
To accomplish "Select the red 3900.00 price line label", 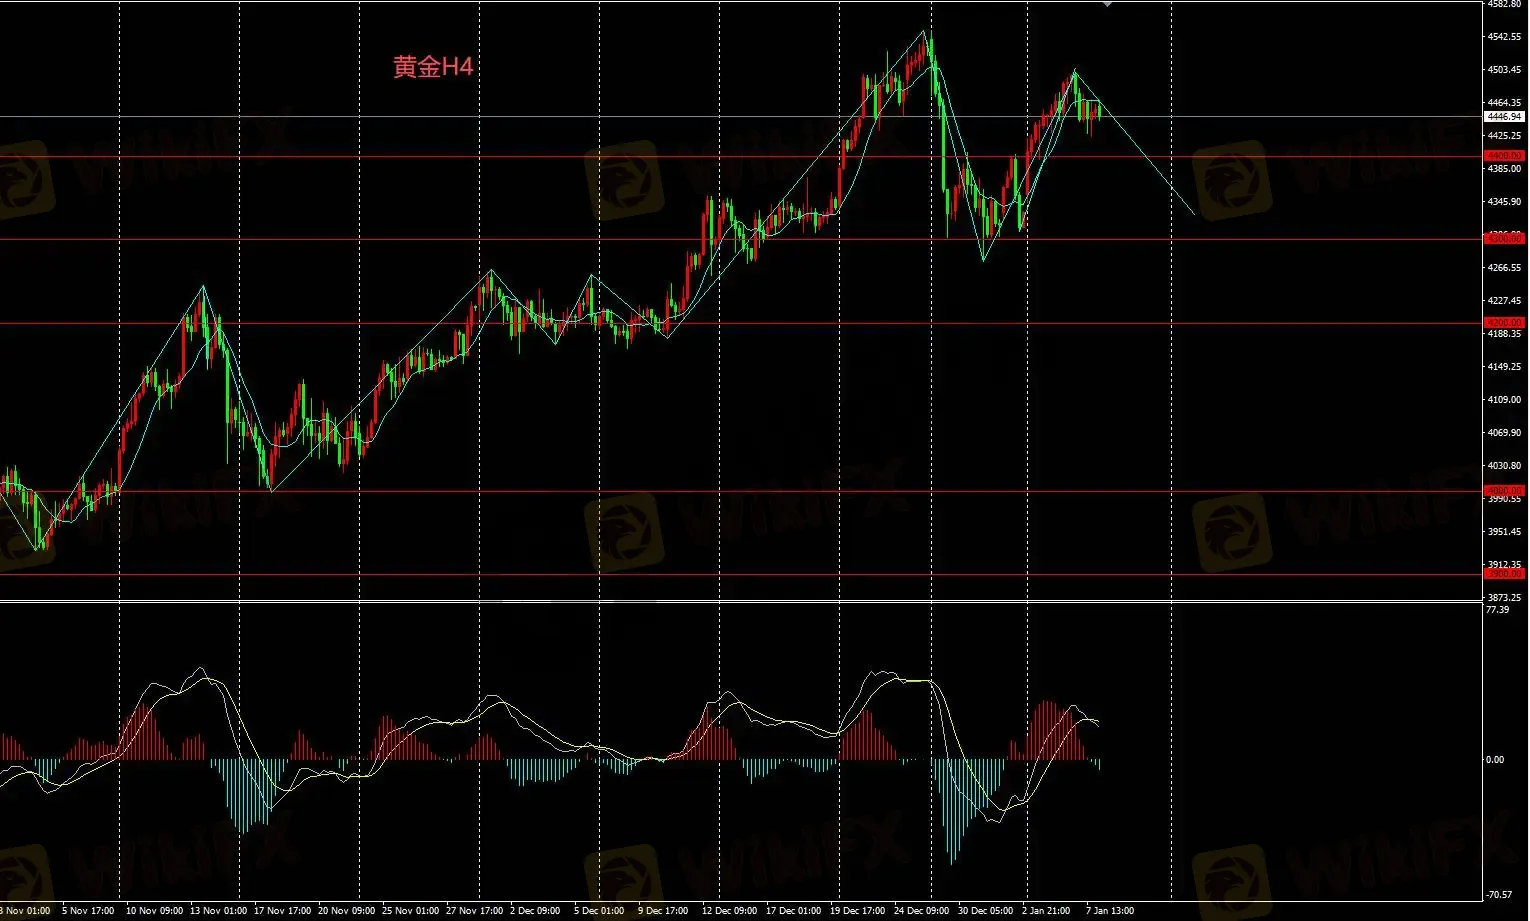I will (x=1504, y=574).
